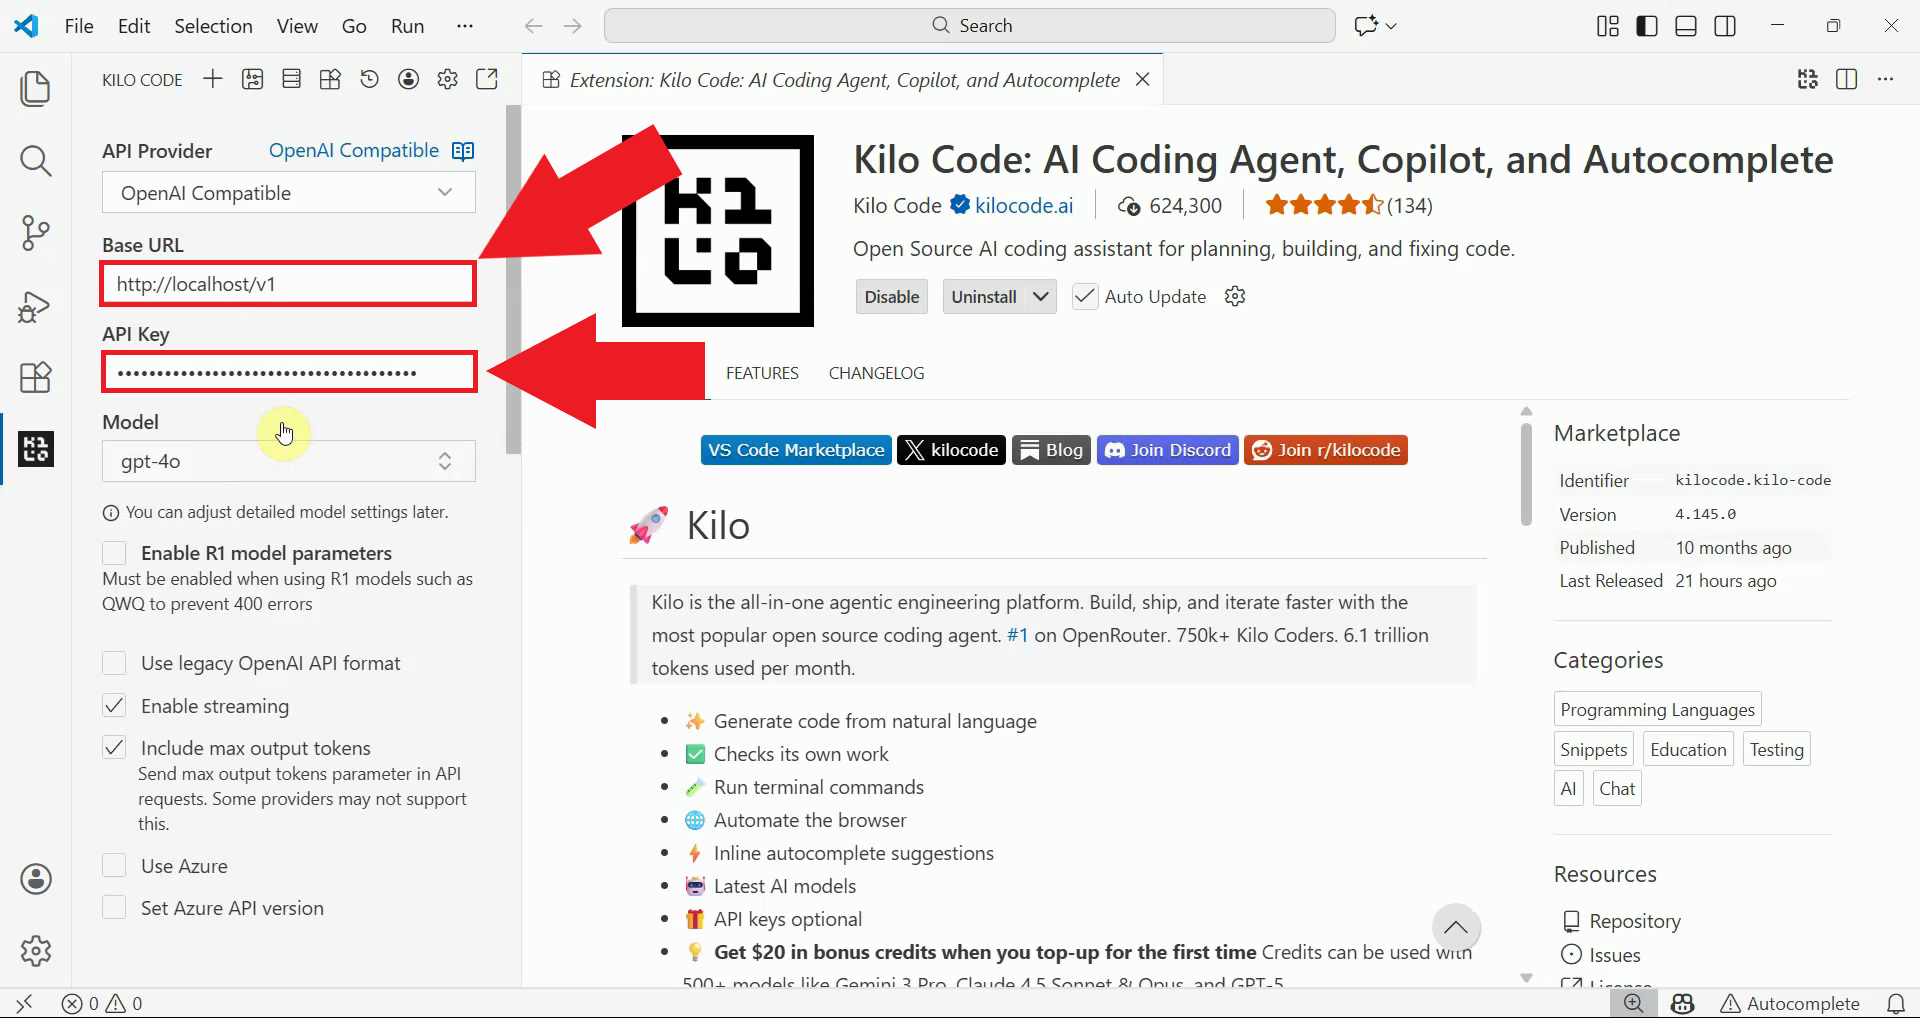Image resolution: width=1920 pixels, height=1018 pixels.
Task: Open the Explorer icon in the activity bar
Action: (x=36, y=88)
